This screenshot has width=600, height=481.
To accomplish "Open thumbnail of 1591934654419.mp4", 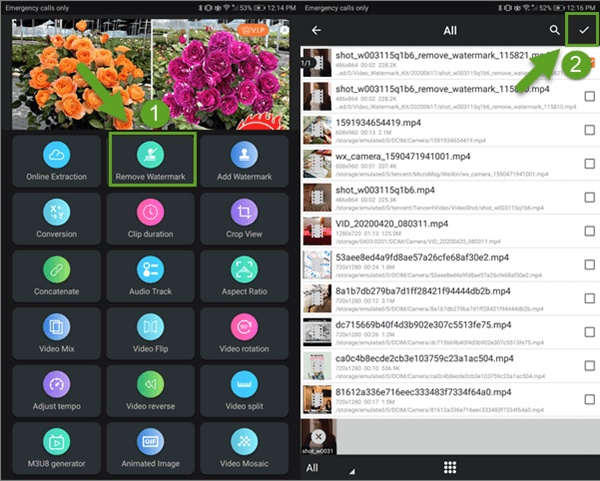I will [x=317, y=130].
